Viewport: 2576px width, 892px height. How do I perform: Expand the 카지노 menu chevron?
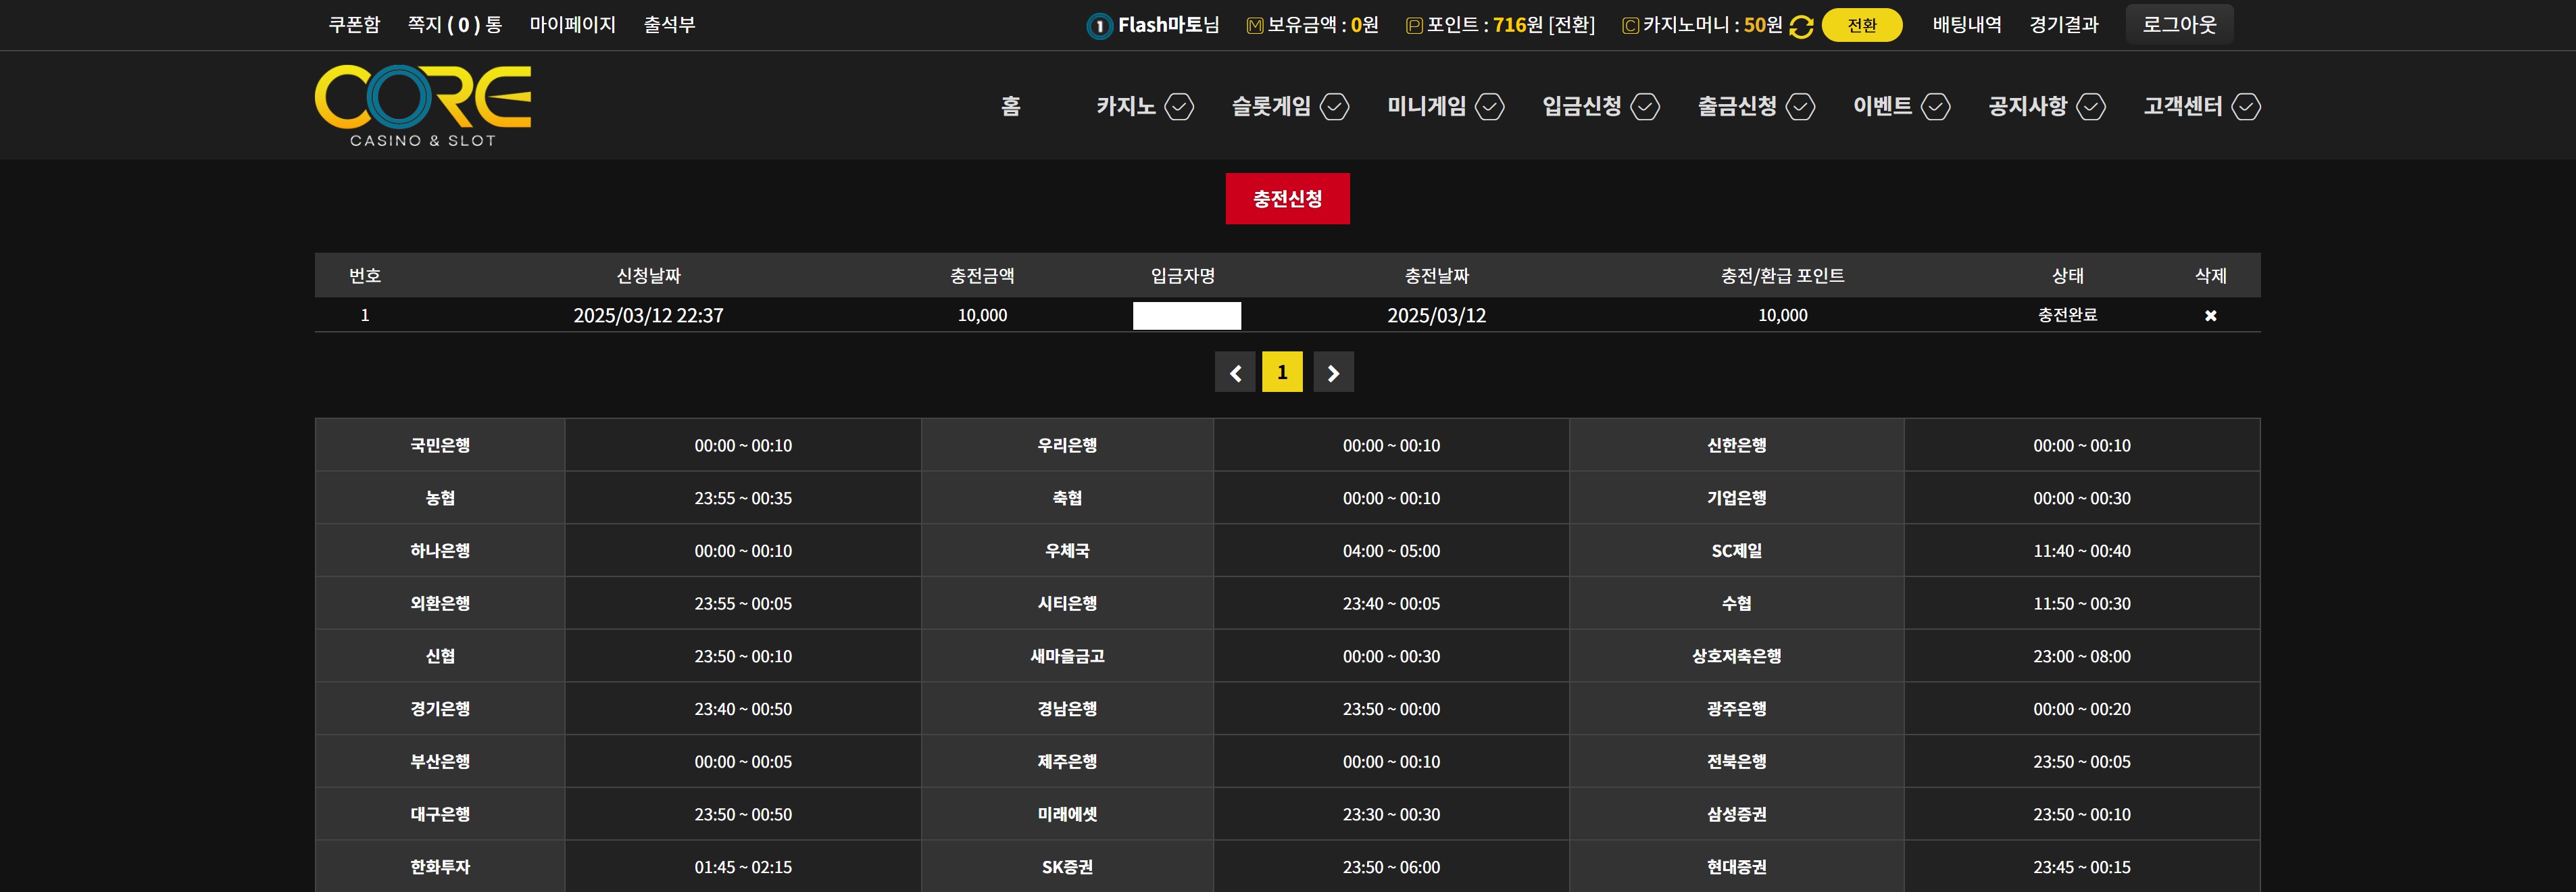coord(1180,106)
